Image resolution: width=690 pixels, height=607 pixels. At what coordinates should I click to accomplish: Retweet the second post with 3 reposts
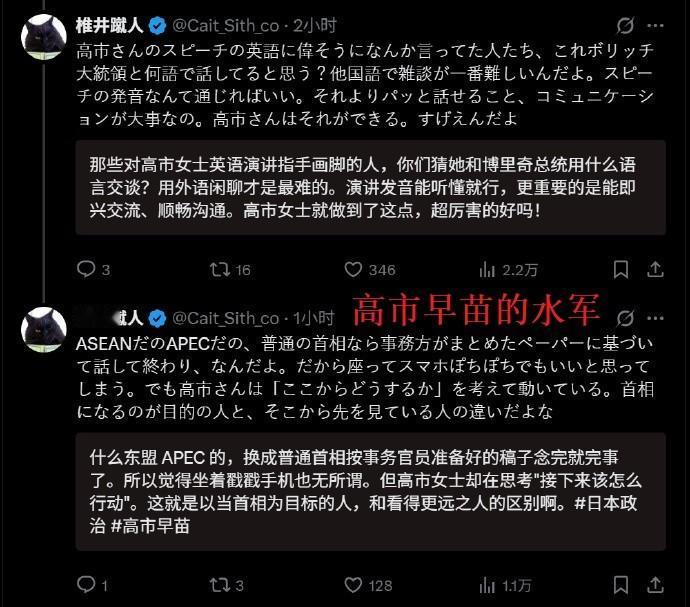coord(227,585)
